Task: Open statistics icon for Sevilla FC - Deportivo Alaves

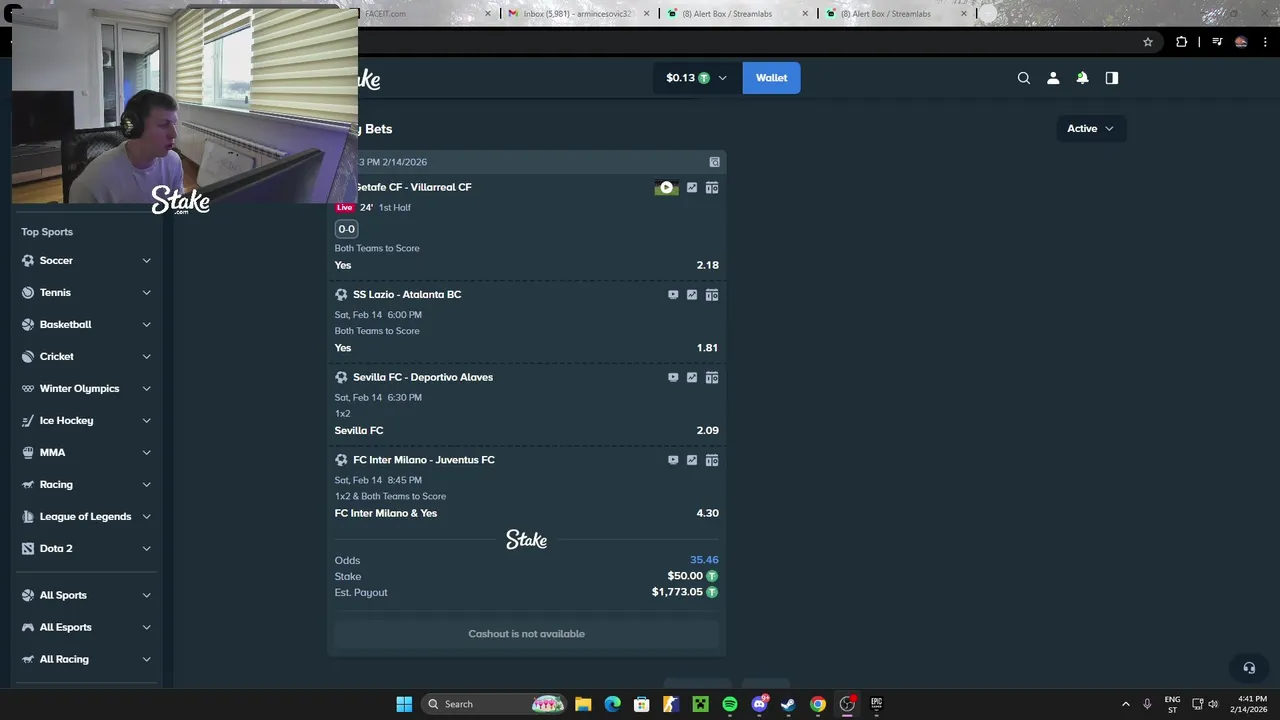Action: coord(692,378)
